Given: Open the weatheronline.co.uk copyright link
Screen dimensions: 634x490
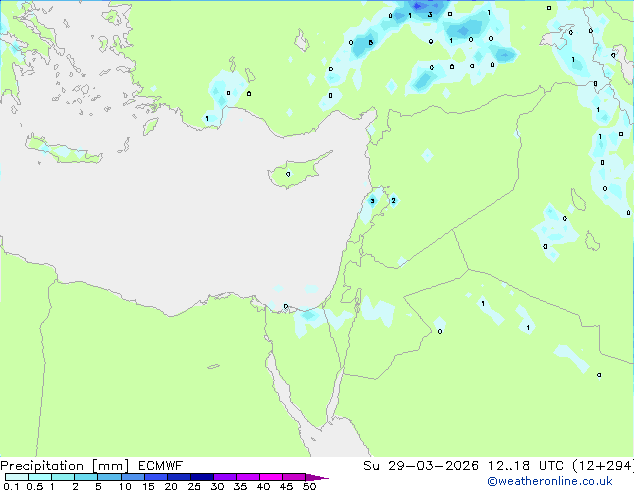Looking at the screenshot, I should coord(550,481).
